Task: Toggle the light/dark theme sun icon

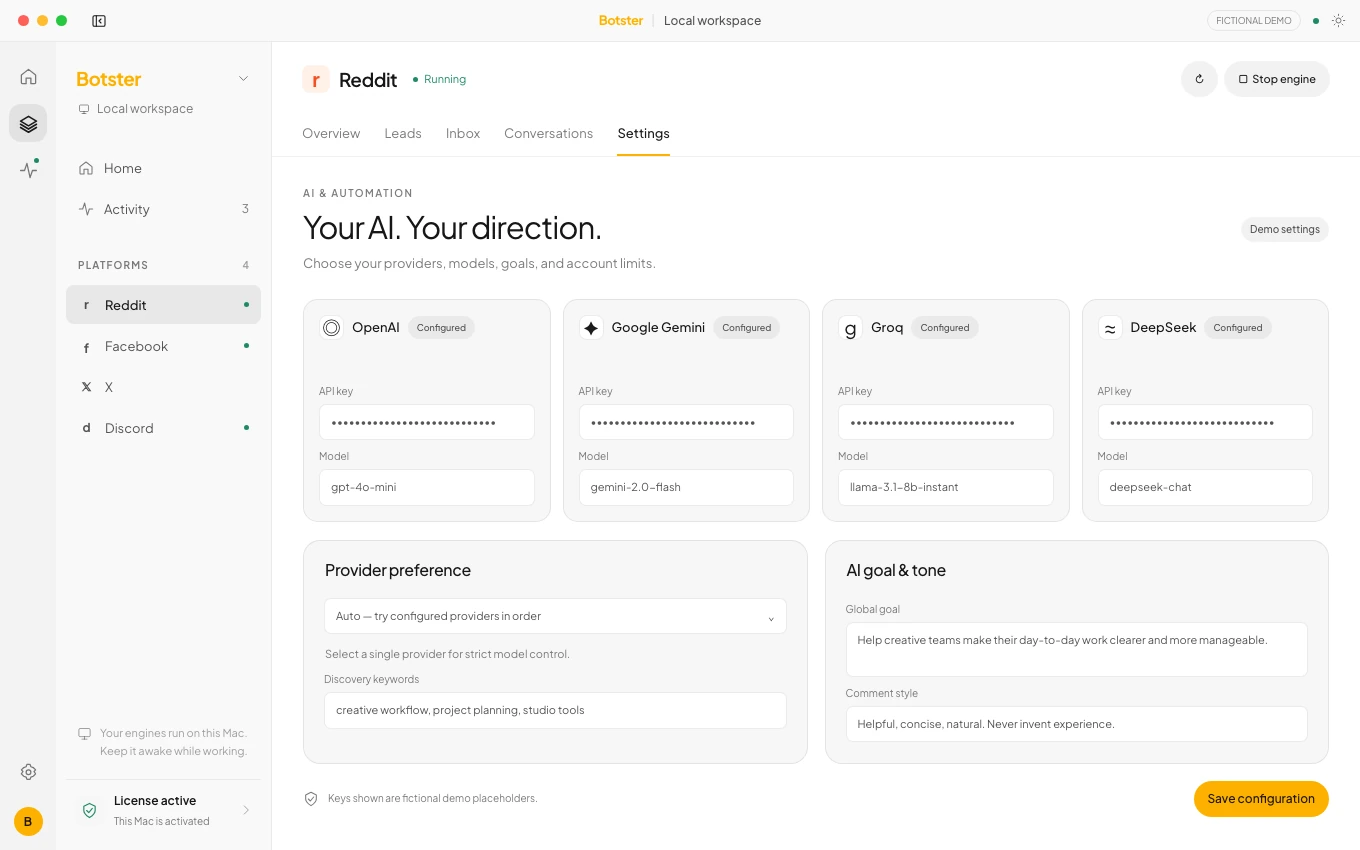Action: (x=1338, y=21)
